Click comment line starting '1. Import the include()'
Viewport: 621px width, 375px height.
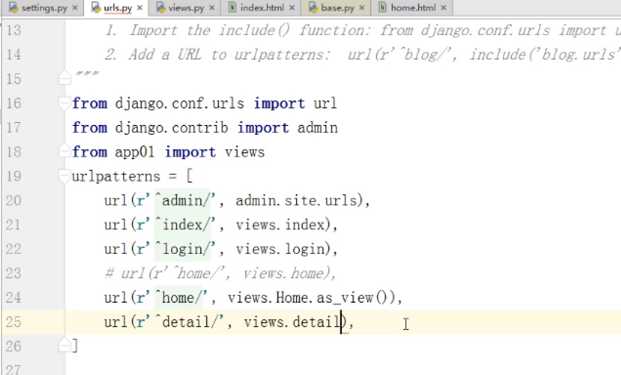point(362,30)
